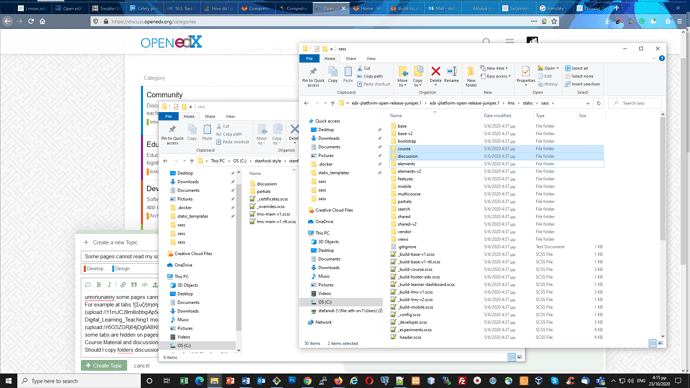Click the Rename icon in the ribbon
Image resolution: width=690 pixels, height=388 pixels.
451,74
